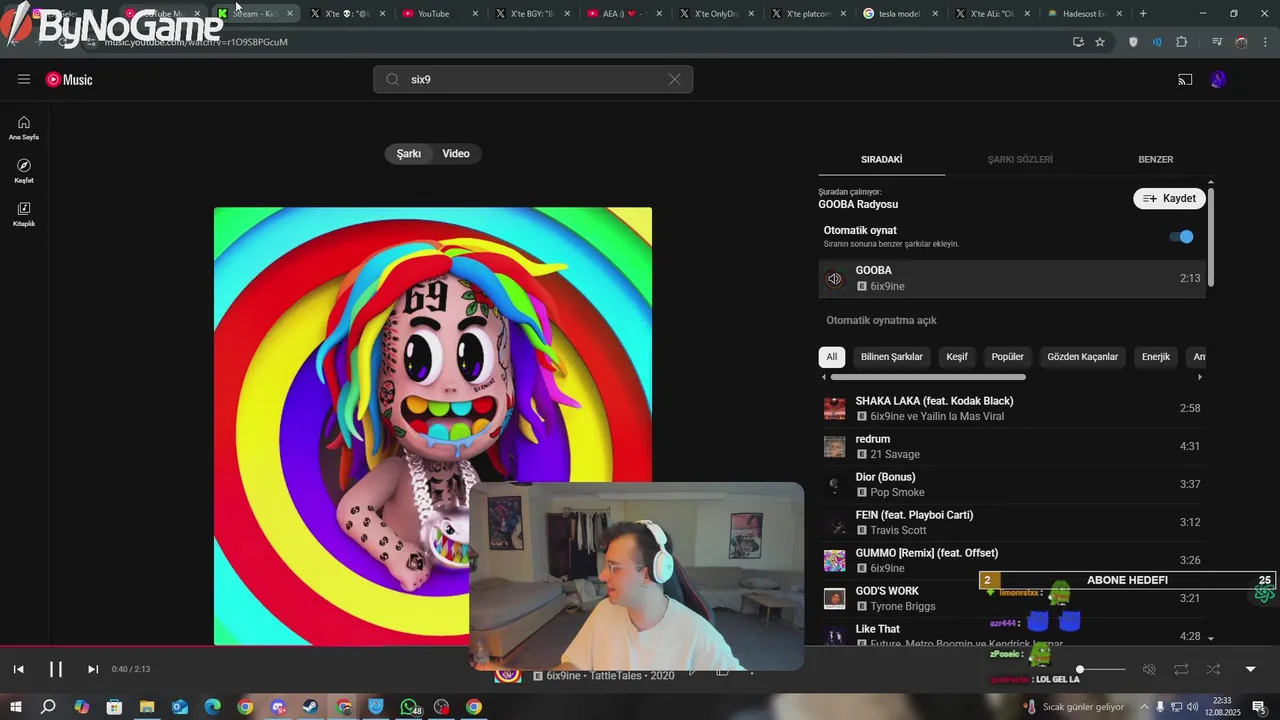Screen dimensions: 1280x720
Task: Open a new browser tab
Action: [1143, 14]
